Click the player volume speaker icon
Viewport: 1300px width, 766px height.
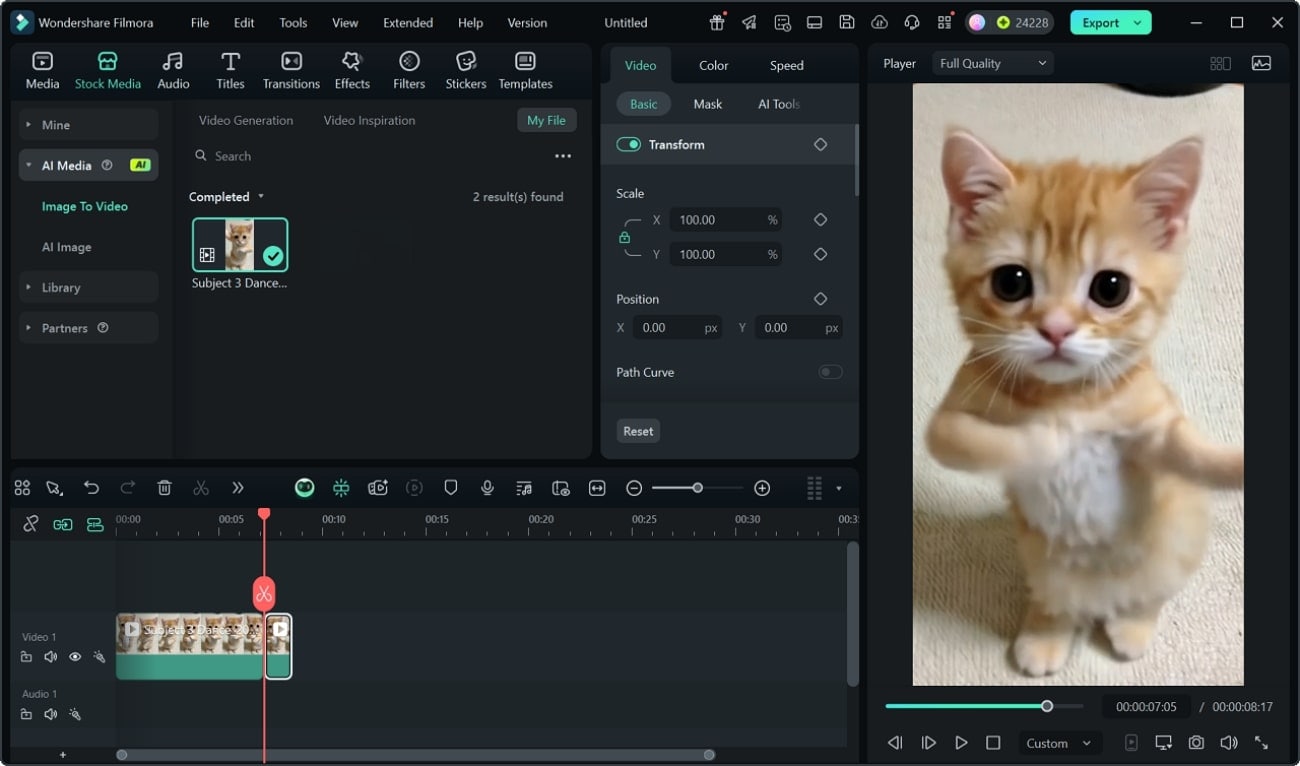(1229, 743)
